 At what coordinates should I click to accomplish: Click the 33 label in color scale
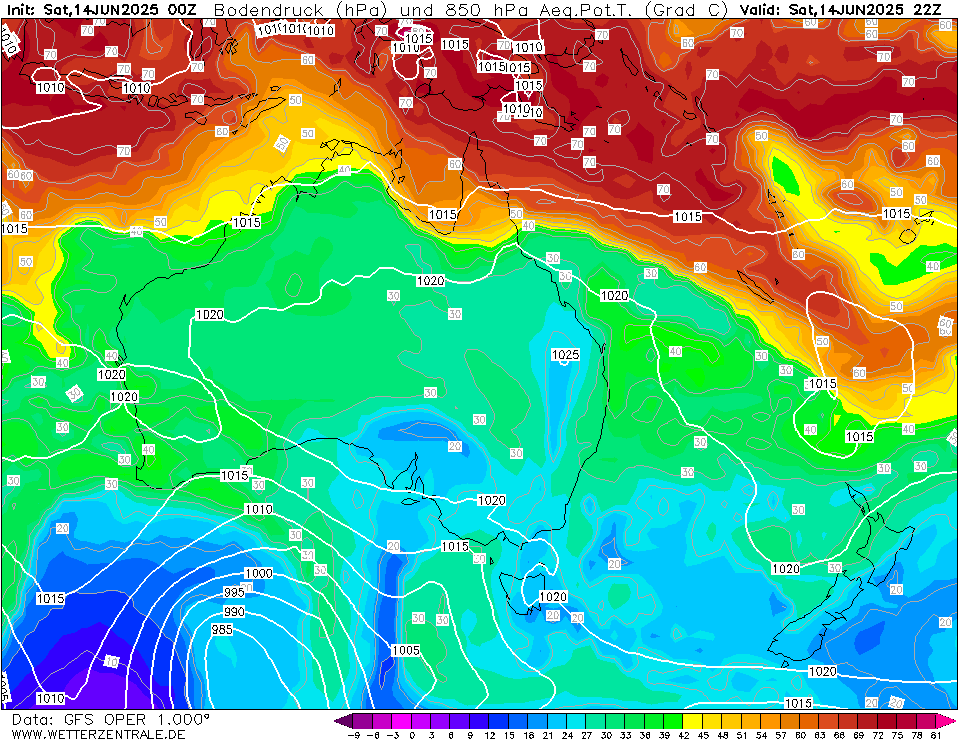click(625, 735)
